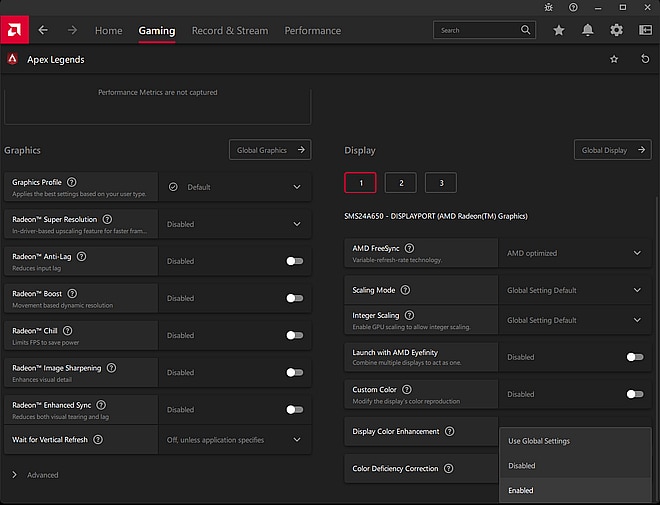Viewport: 660px width, 505px height.
Task: Open favorites star in top bar
Action: coord(559,30)
